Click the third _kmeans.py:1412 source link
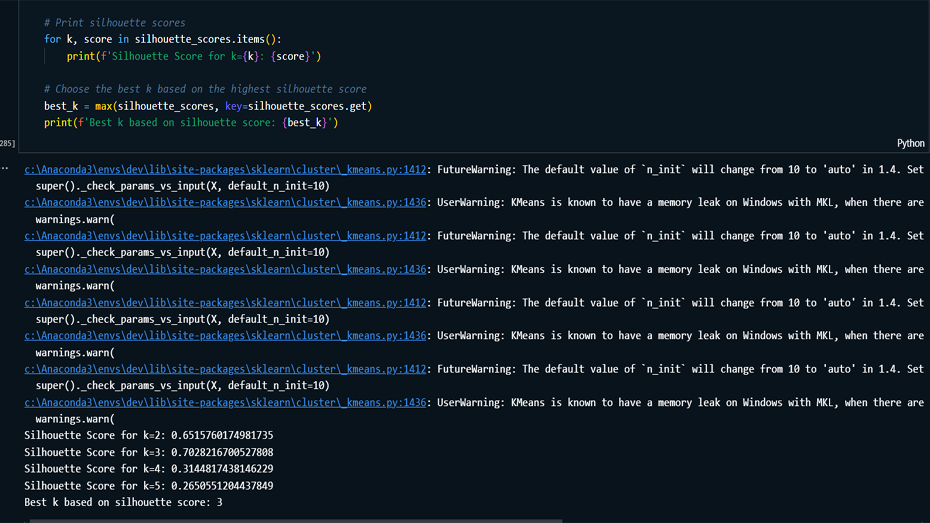930x523 pixels. pyautogui.click(x=225, y=303)
